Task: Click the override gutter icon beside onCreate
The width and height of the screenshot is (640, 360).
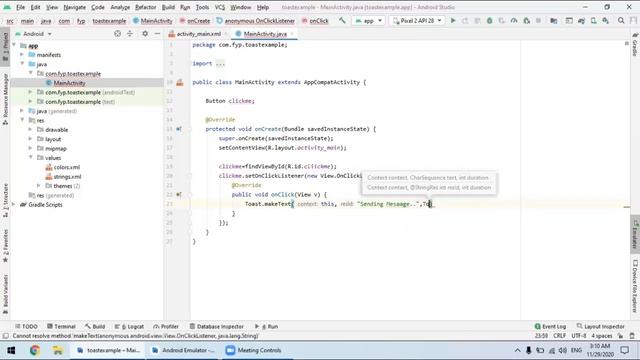Action: (x=179, y=129)
